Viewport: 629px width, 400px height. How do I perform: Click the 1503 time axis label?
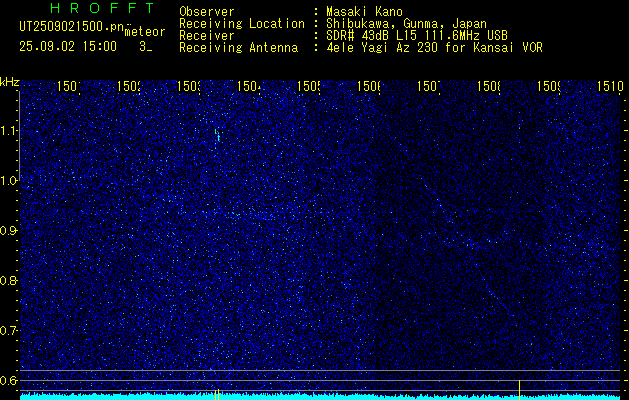(x=189, y=86)
